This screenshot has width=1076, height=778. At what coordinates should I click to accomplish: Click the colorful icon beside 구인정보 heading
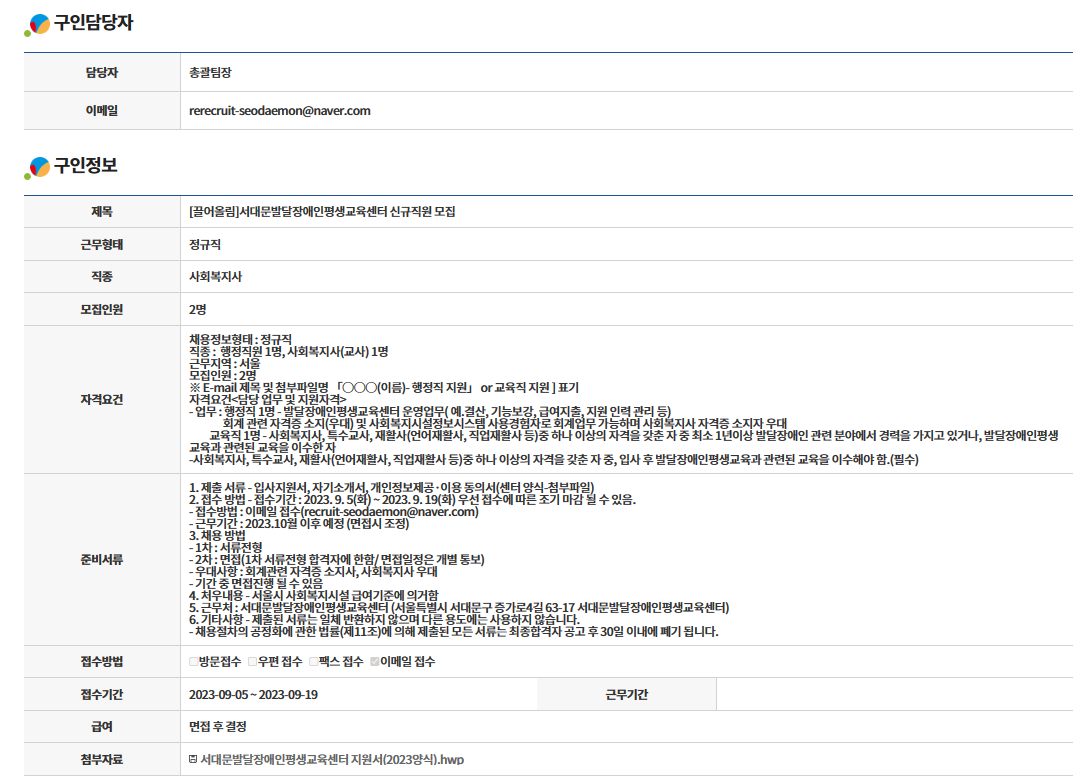[x=38, y=167]
